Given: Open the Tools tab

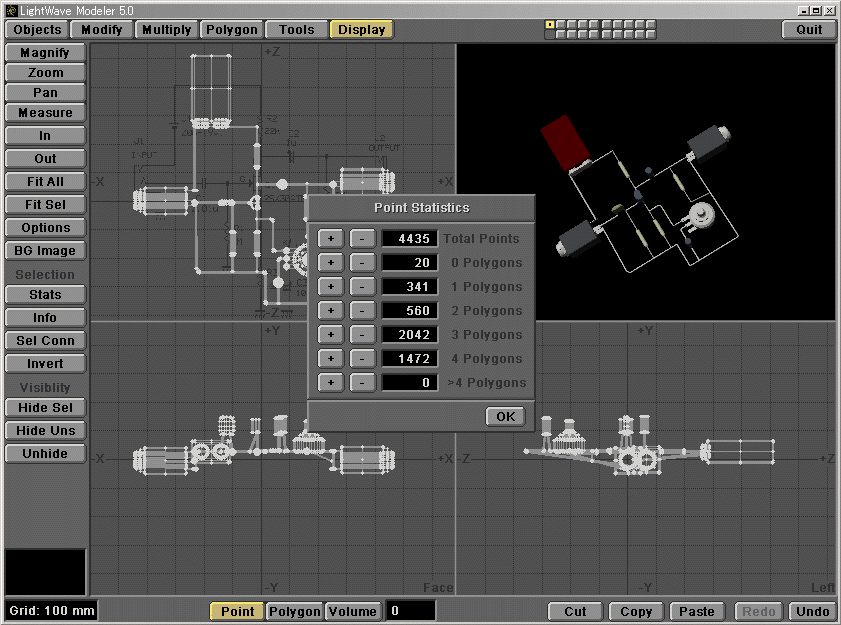Looking at the screenshot, I should tap(297, 29).
